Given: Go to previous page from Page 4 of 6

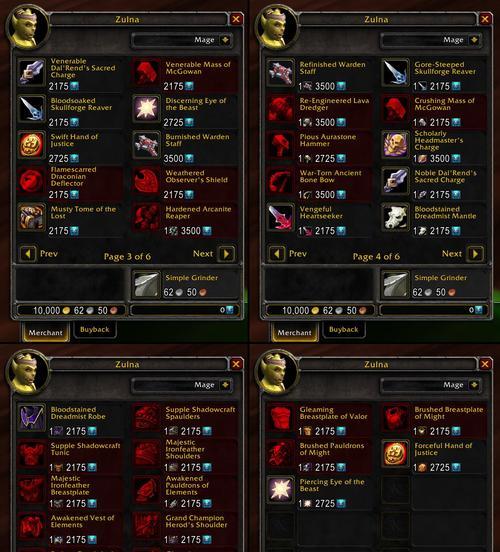Looking at the screenshot, I should coord(277,254).
